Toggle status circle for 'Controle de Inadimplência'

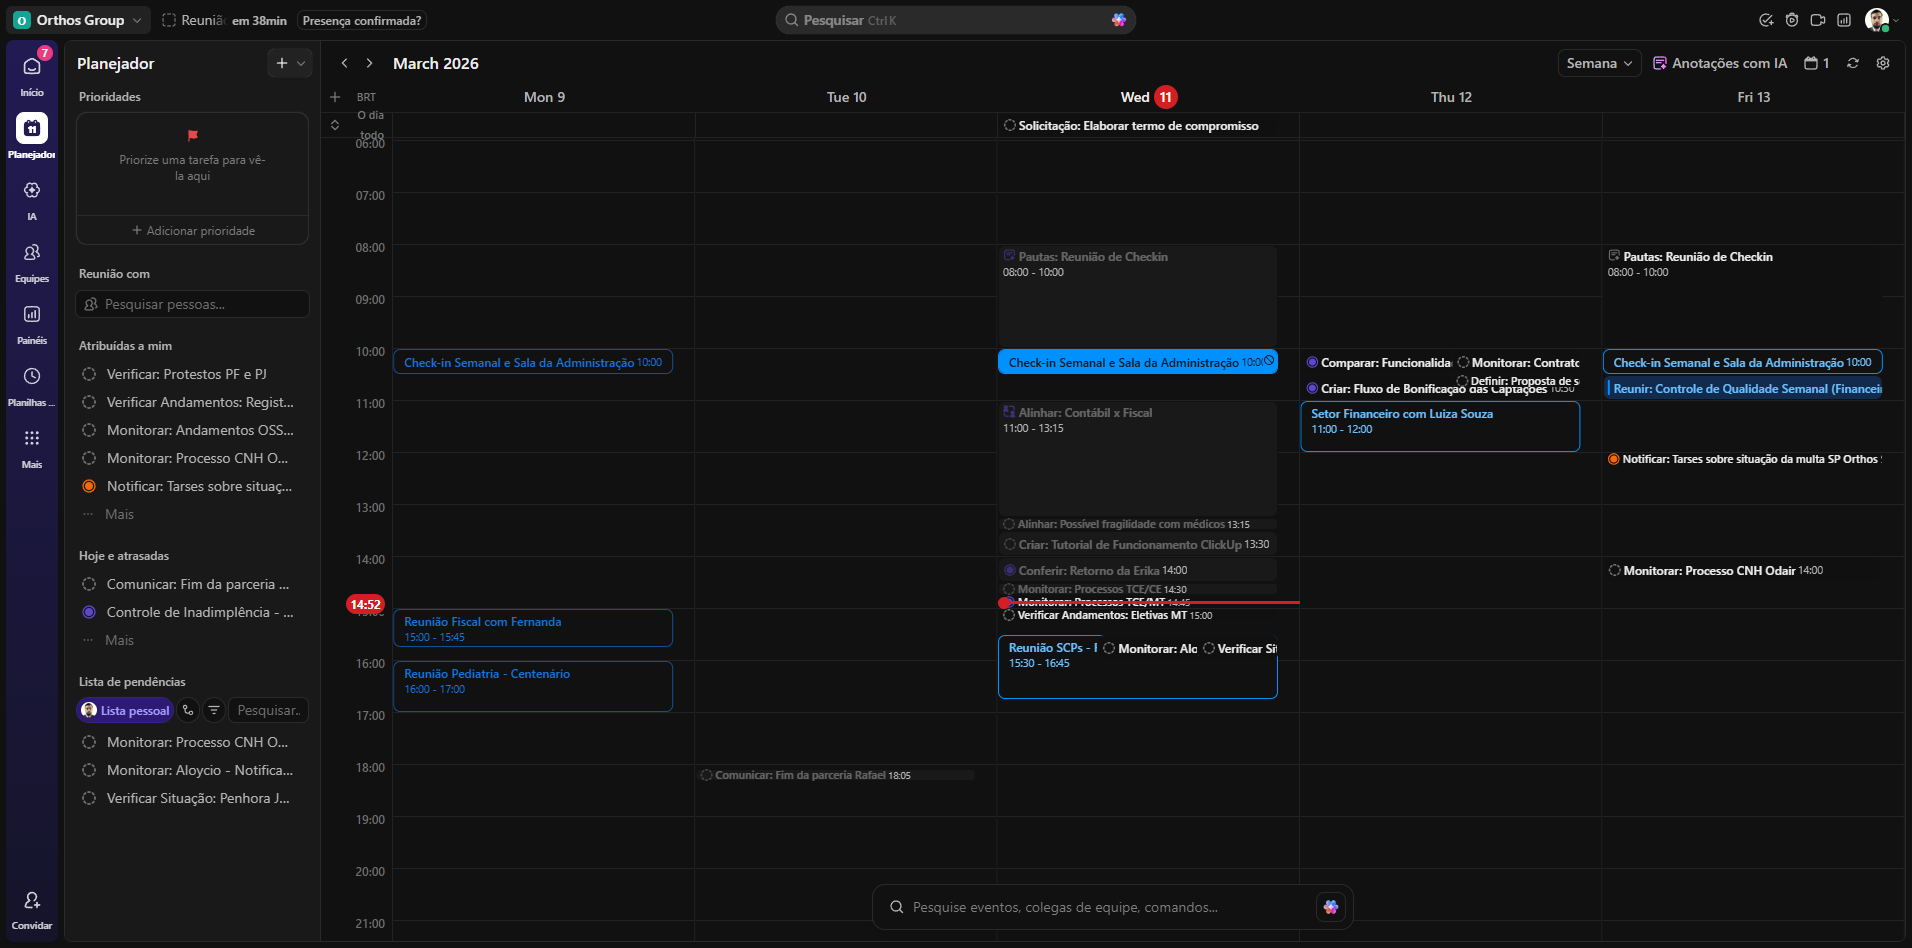tap(89, 612)
